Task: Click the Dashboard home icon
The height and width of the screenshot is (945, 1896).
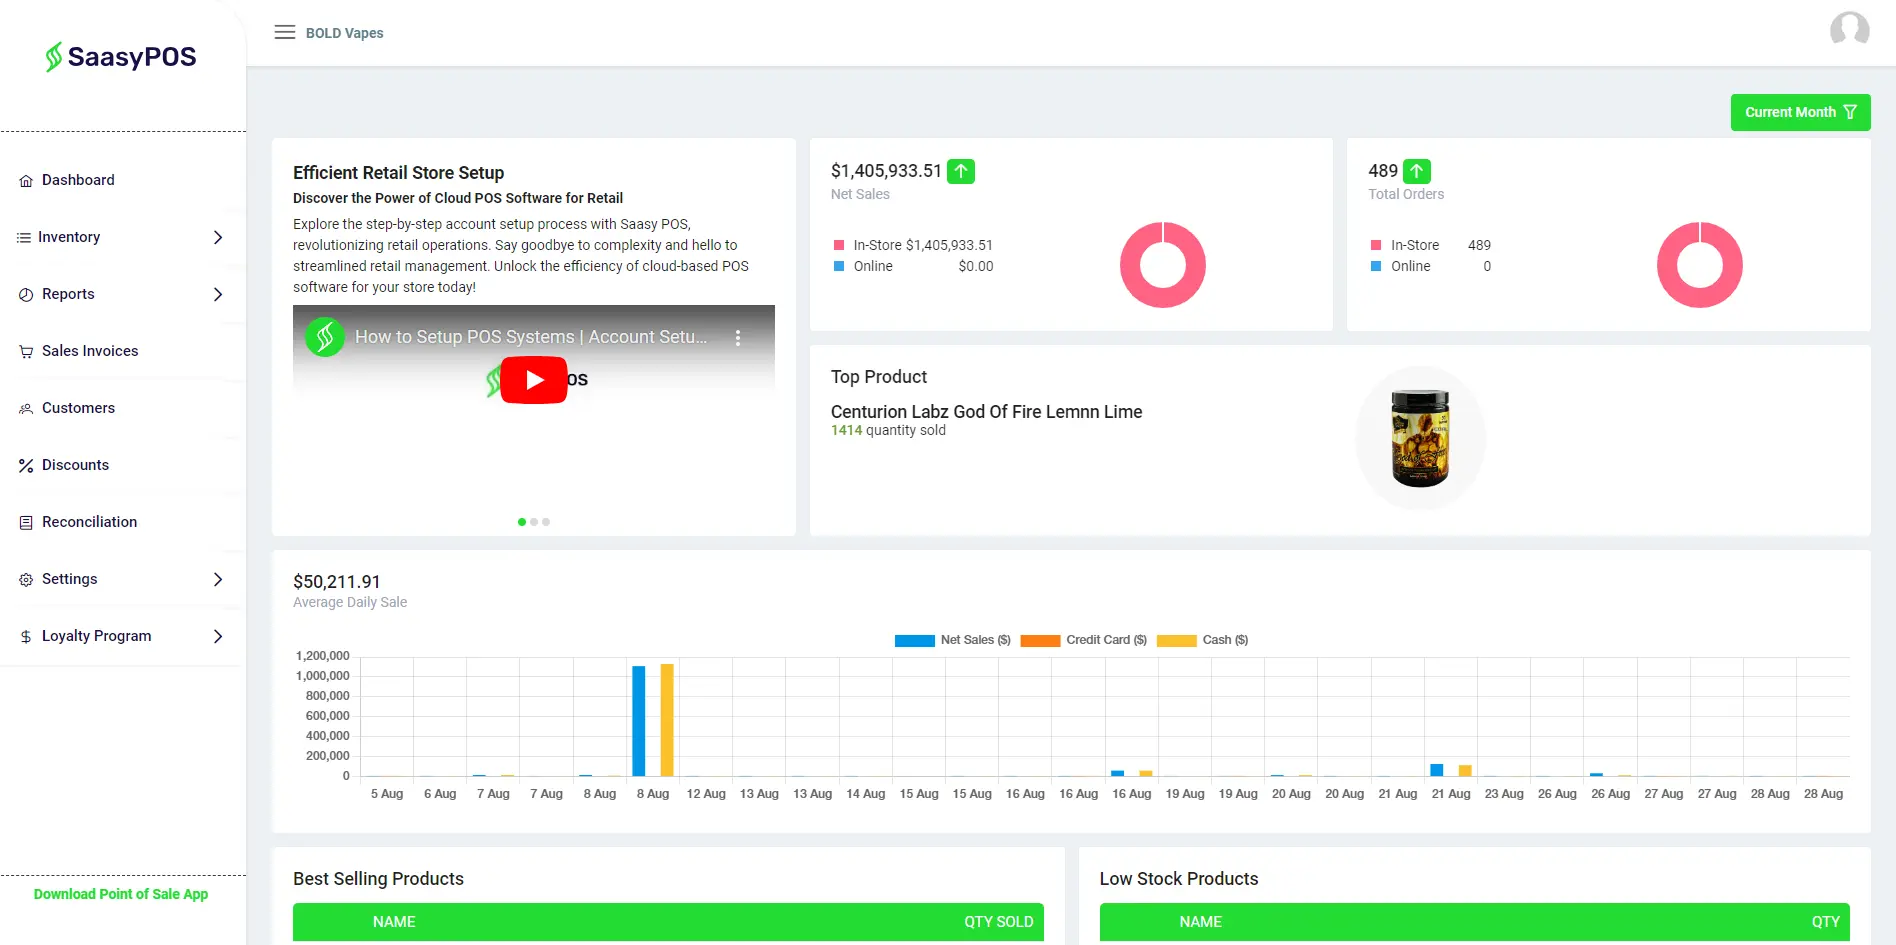Action: (x=26, y=181)
